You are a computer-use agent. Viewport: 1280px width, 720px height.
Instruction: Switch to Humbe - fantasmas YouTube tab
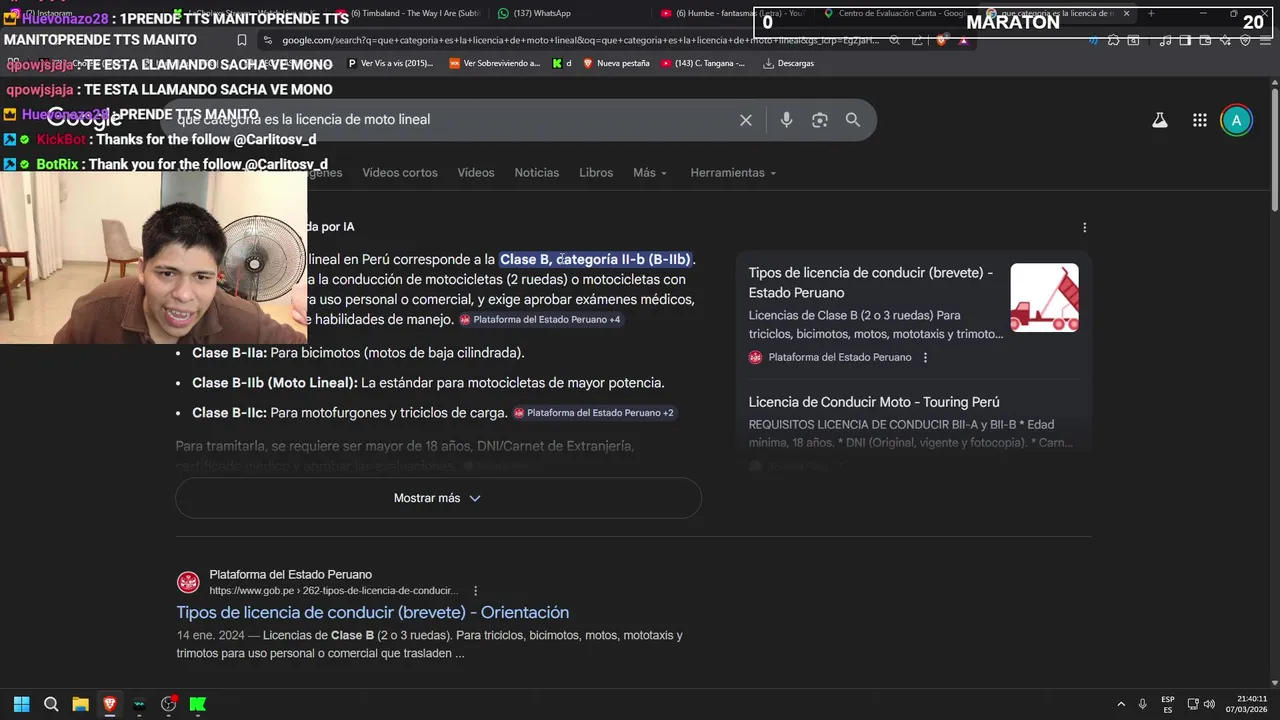coord(733,13)
